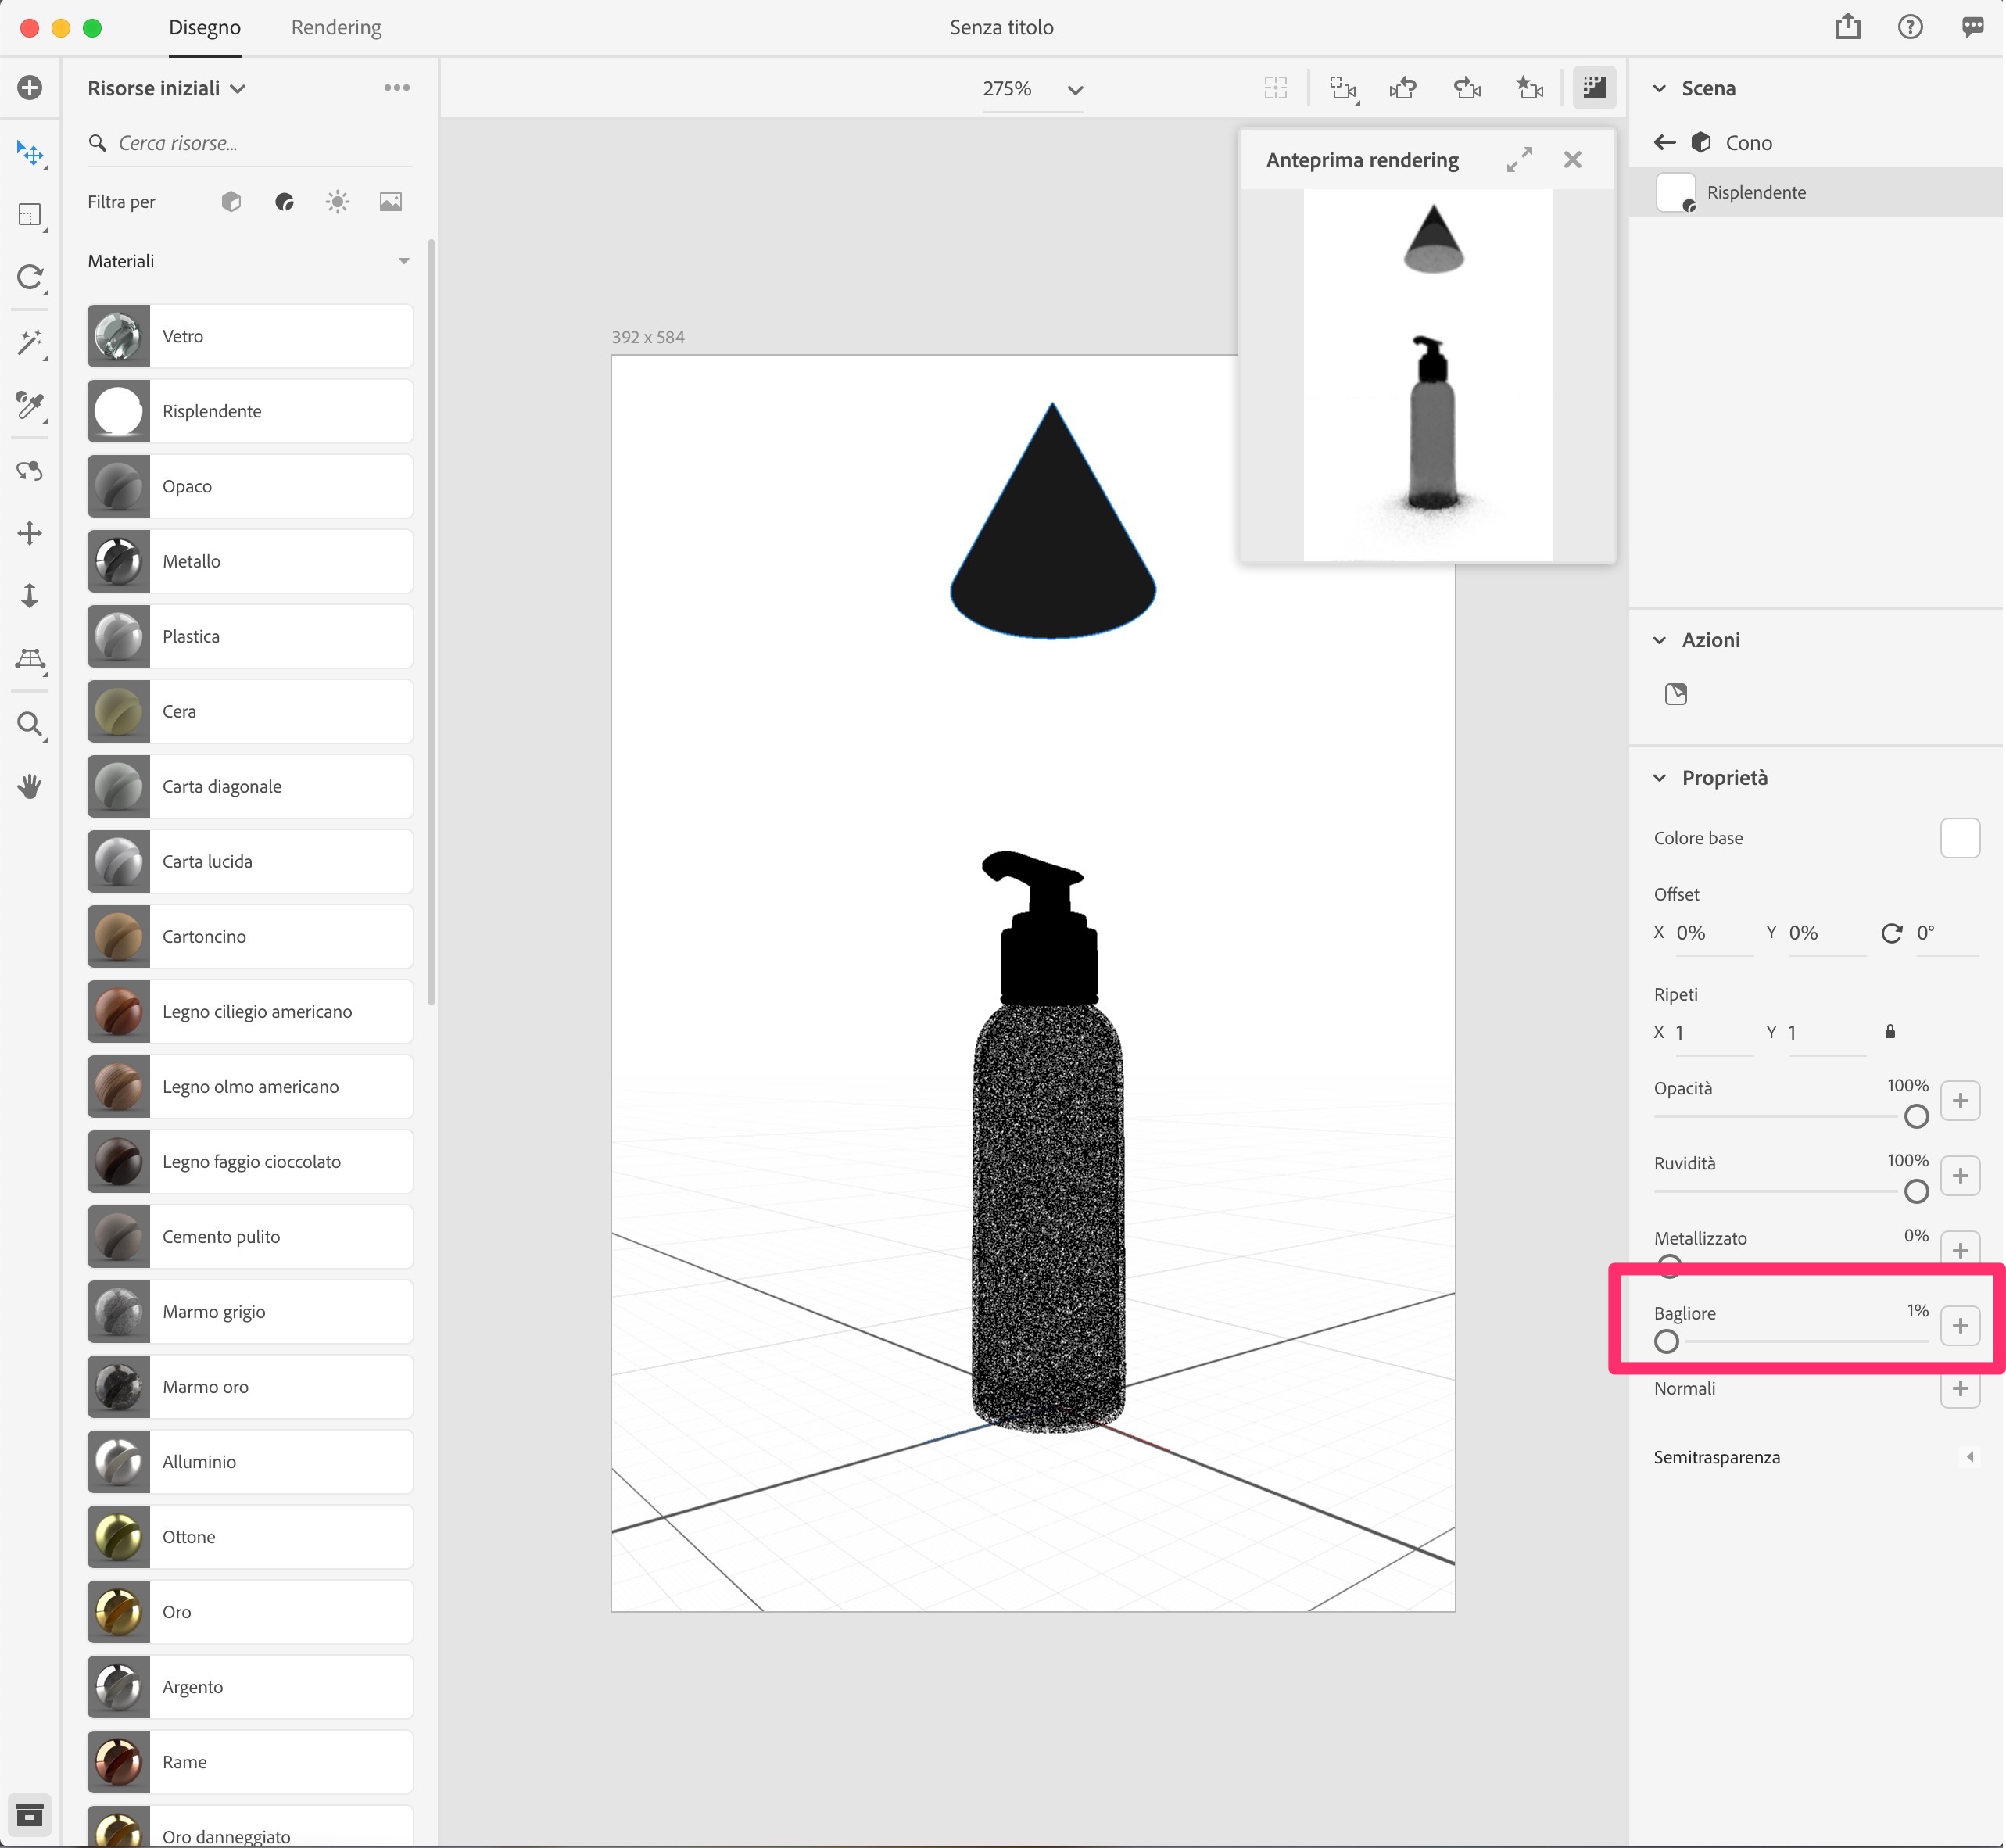This screenshot has height=1848, width=2006.
Task: Apply the Vetro material
Action: 250,336
